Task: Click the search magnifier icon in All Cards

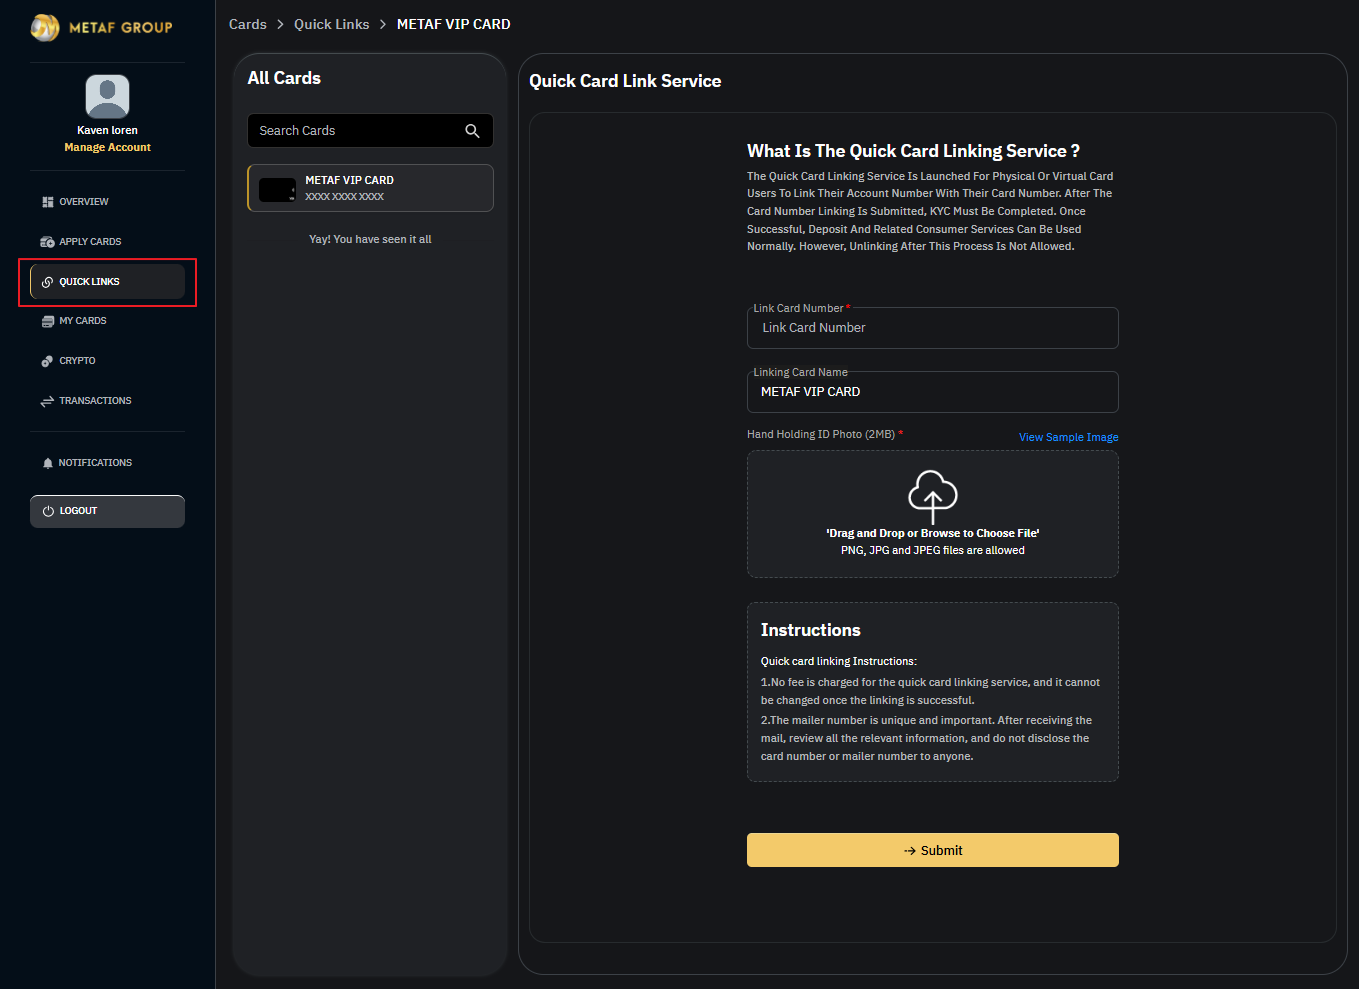Action: (472, 131)
